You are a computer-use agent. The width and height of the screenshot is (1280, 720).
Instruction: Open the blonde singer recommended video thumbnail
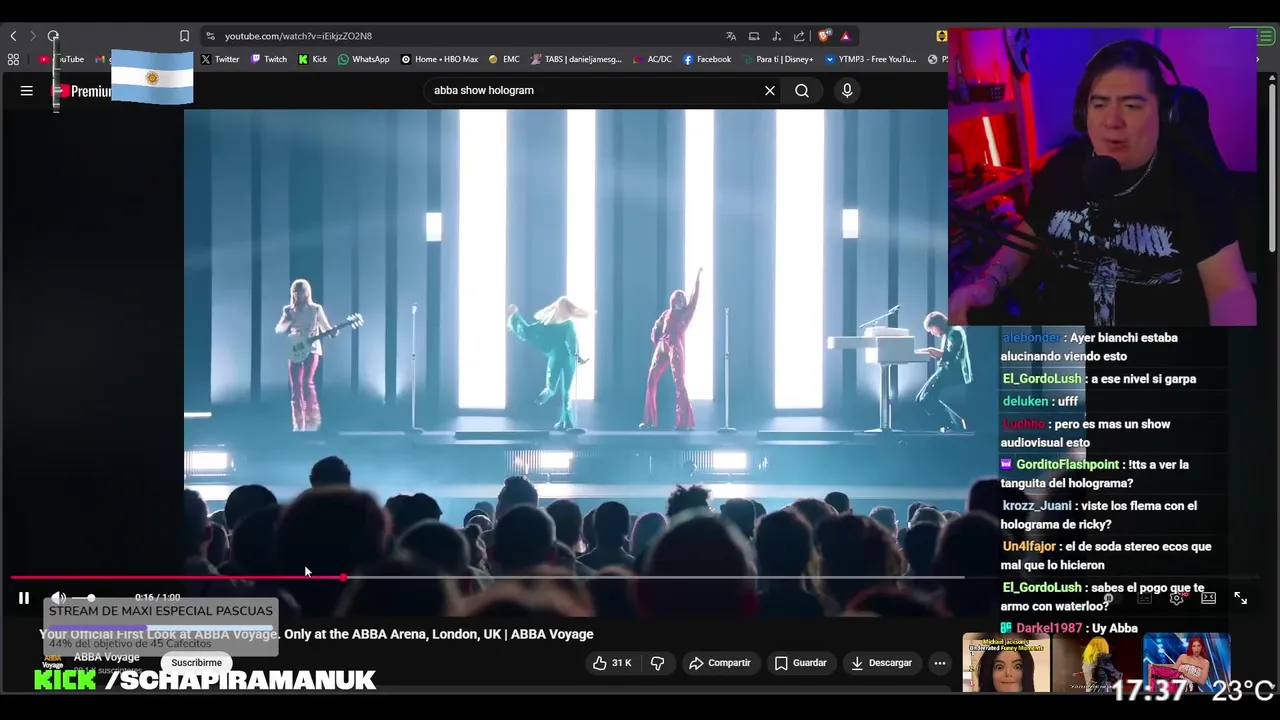(1096, 662)
